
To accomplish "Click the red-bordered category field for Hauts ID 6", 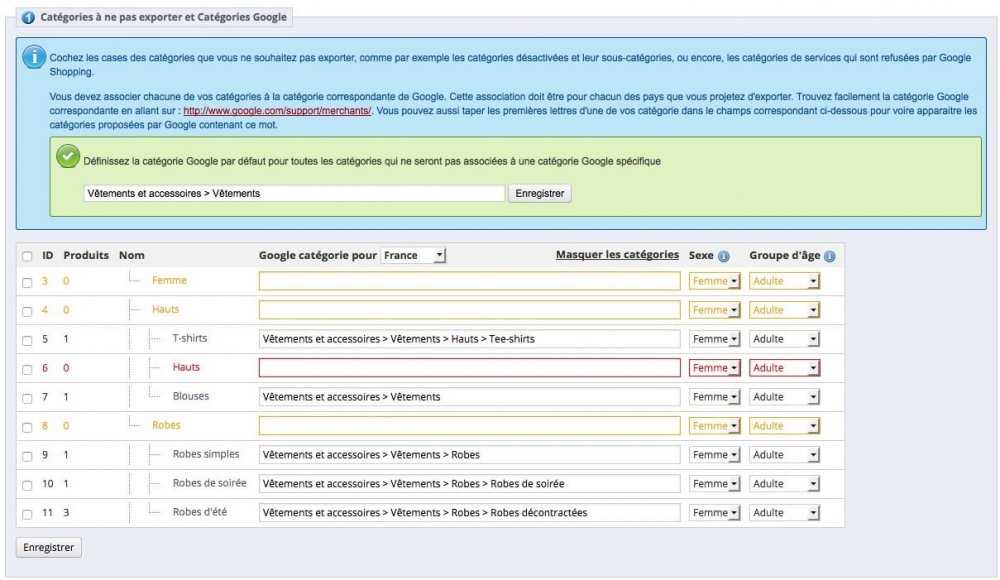I will point(469,368).
